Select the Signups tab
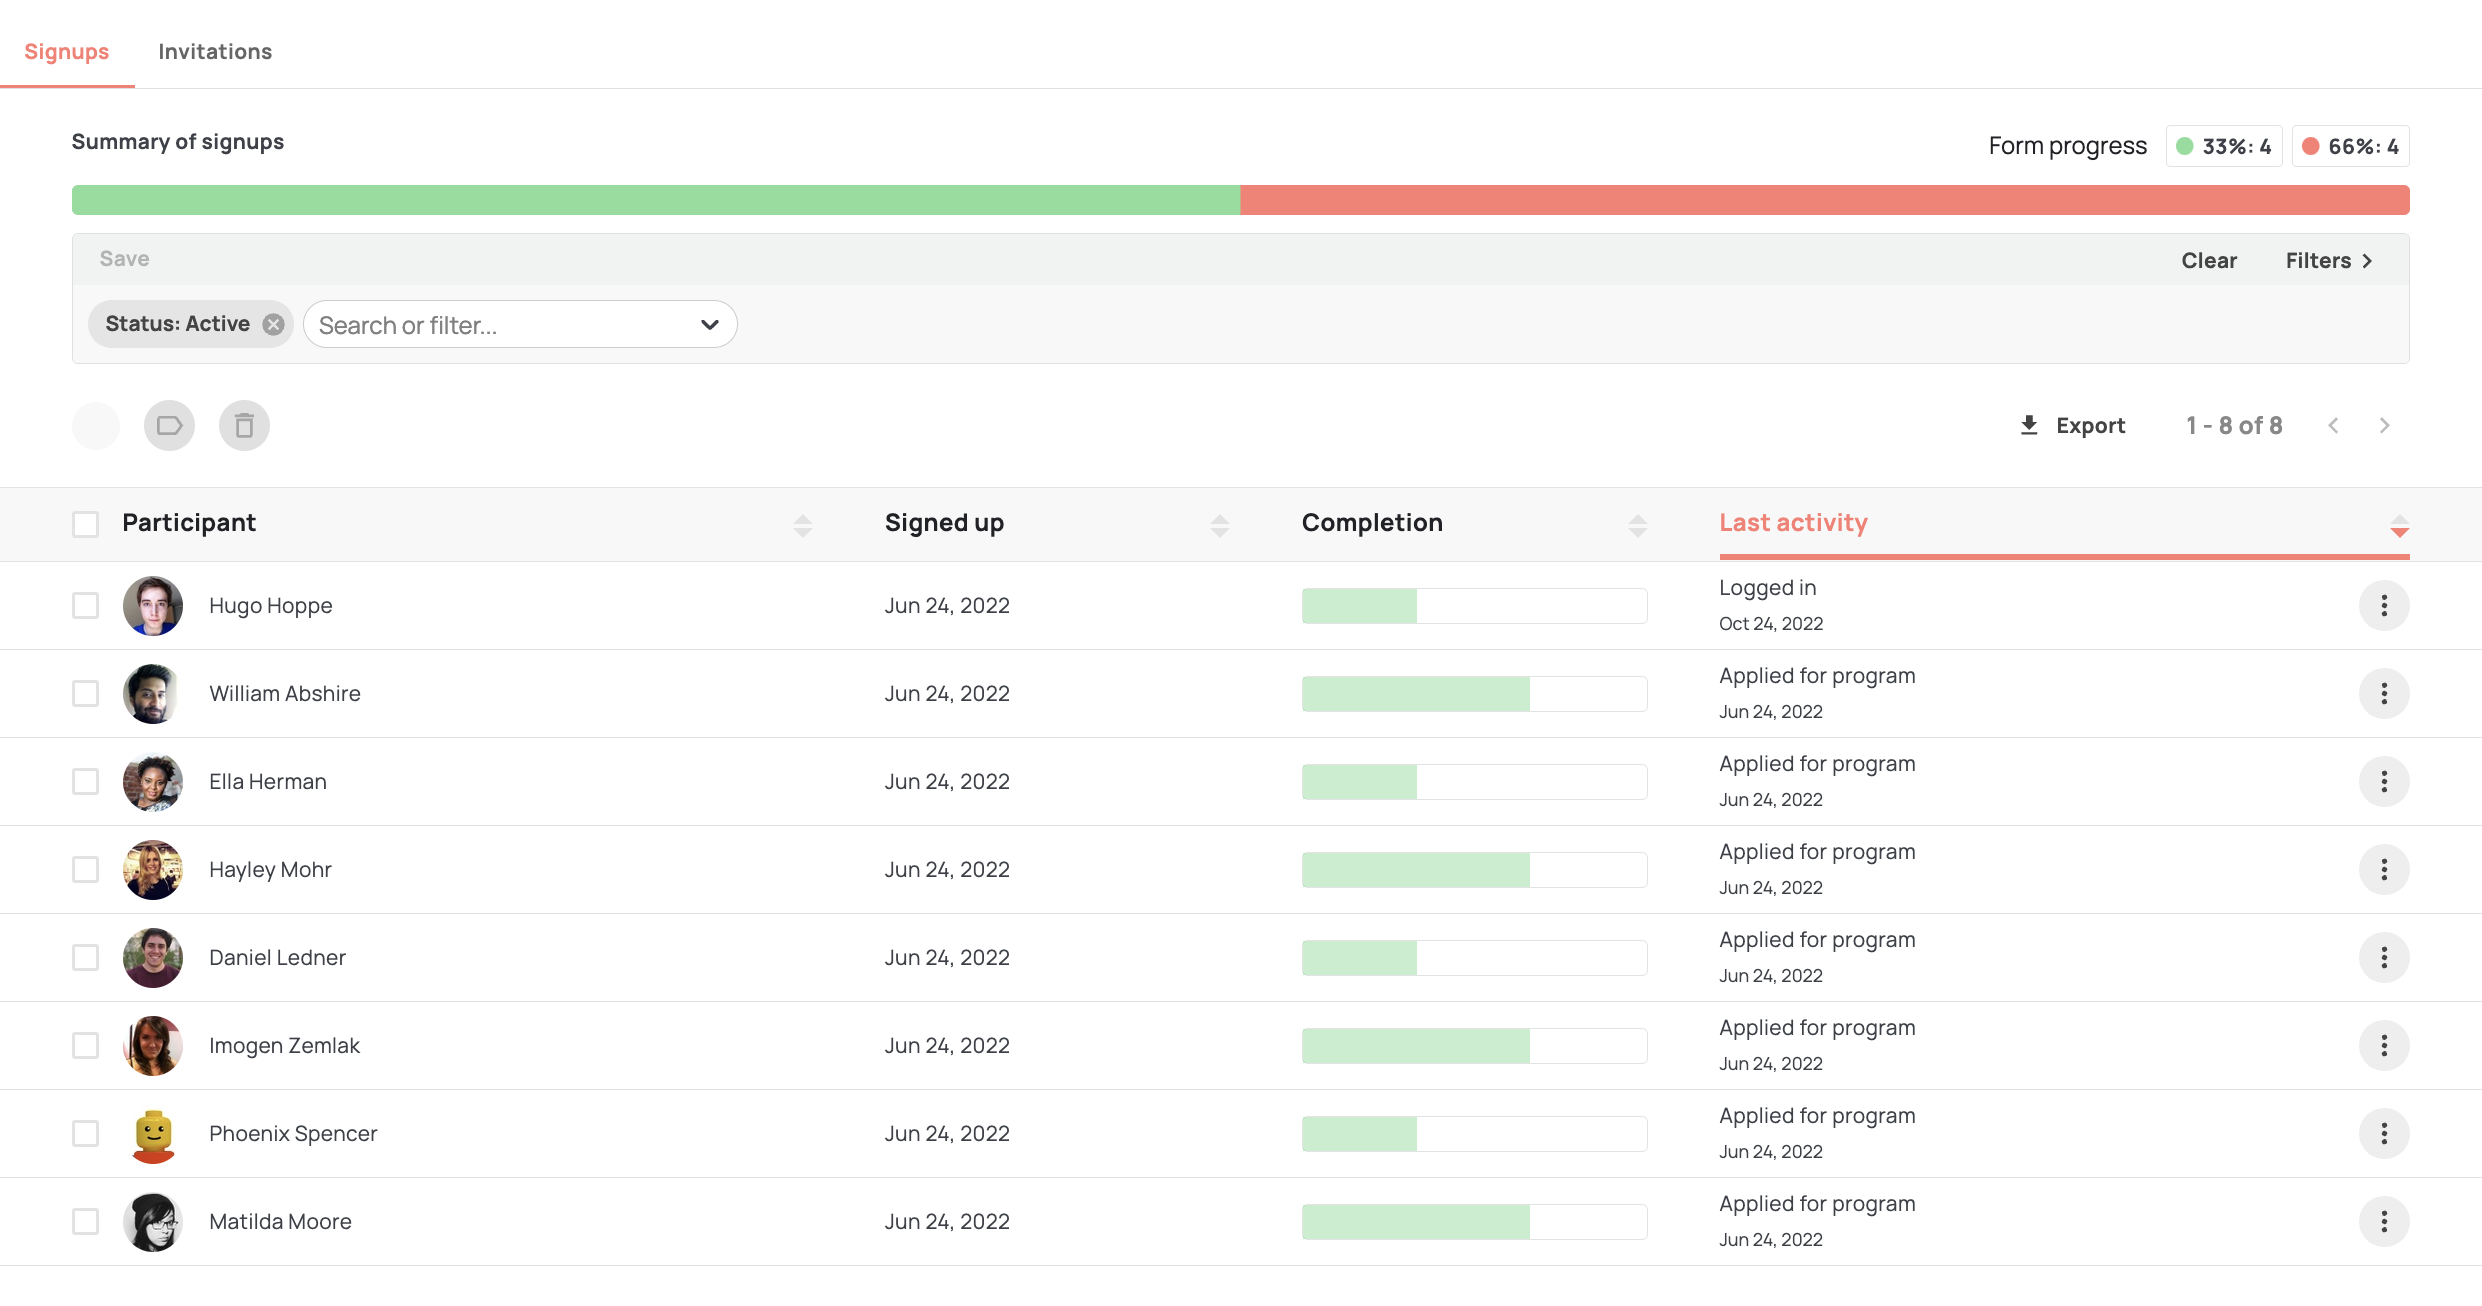2482x1306 pixels. [67, 51]
